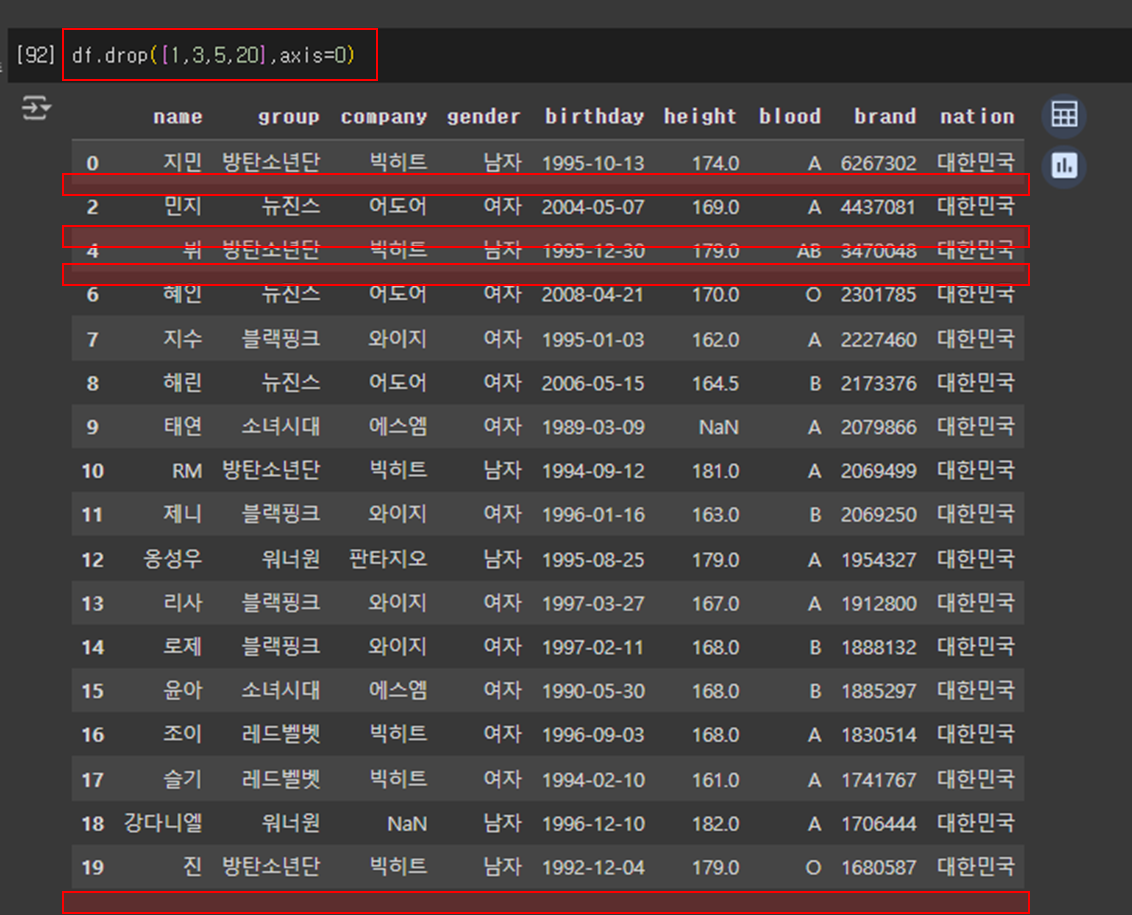Click the group cell 워너원 in row 12
The height and width of the screenshot is (915, 1132).
tap(291, 559)
